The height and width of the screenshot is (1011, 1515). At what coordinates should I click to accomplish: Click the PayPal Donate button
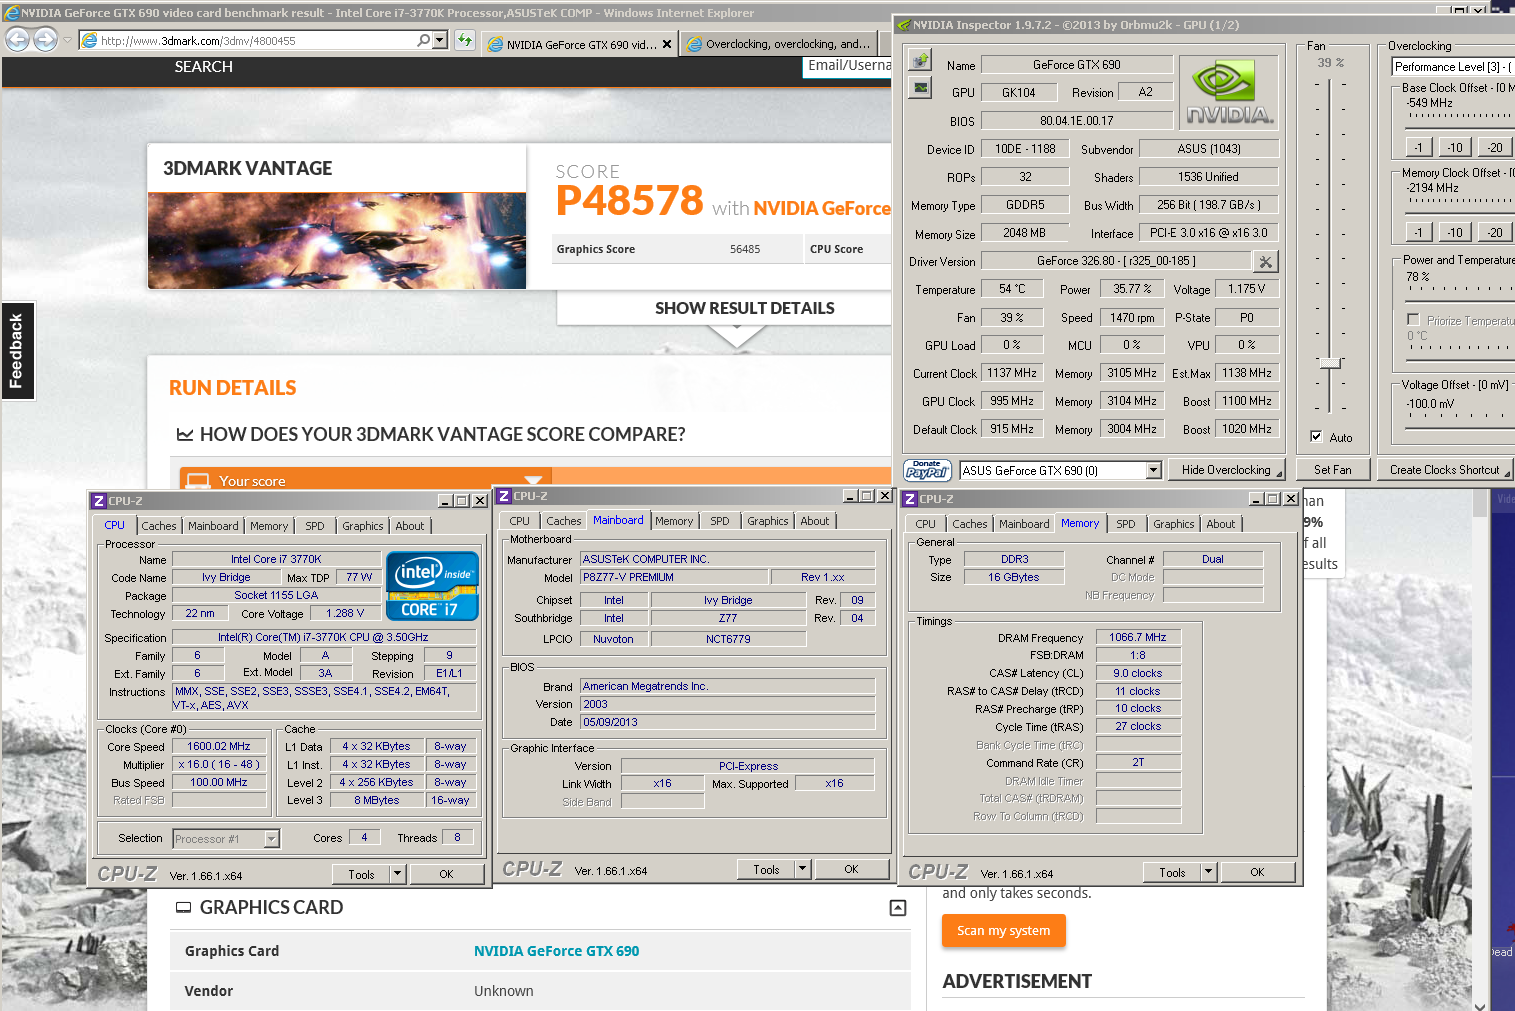(927, 470)
